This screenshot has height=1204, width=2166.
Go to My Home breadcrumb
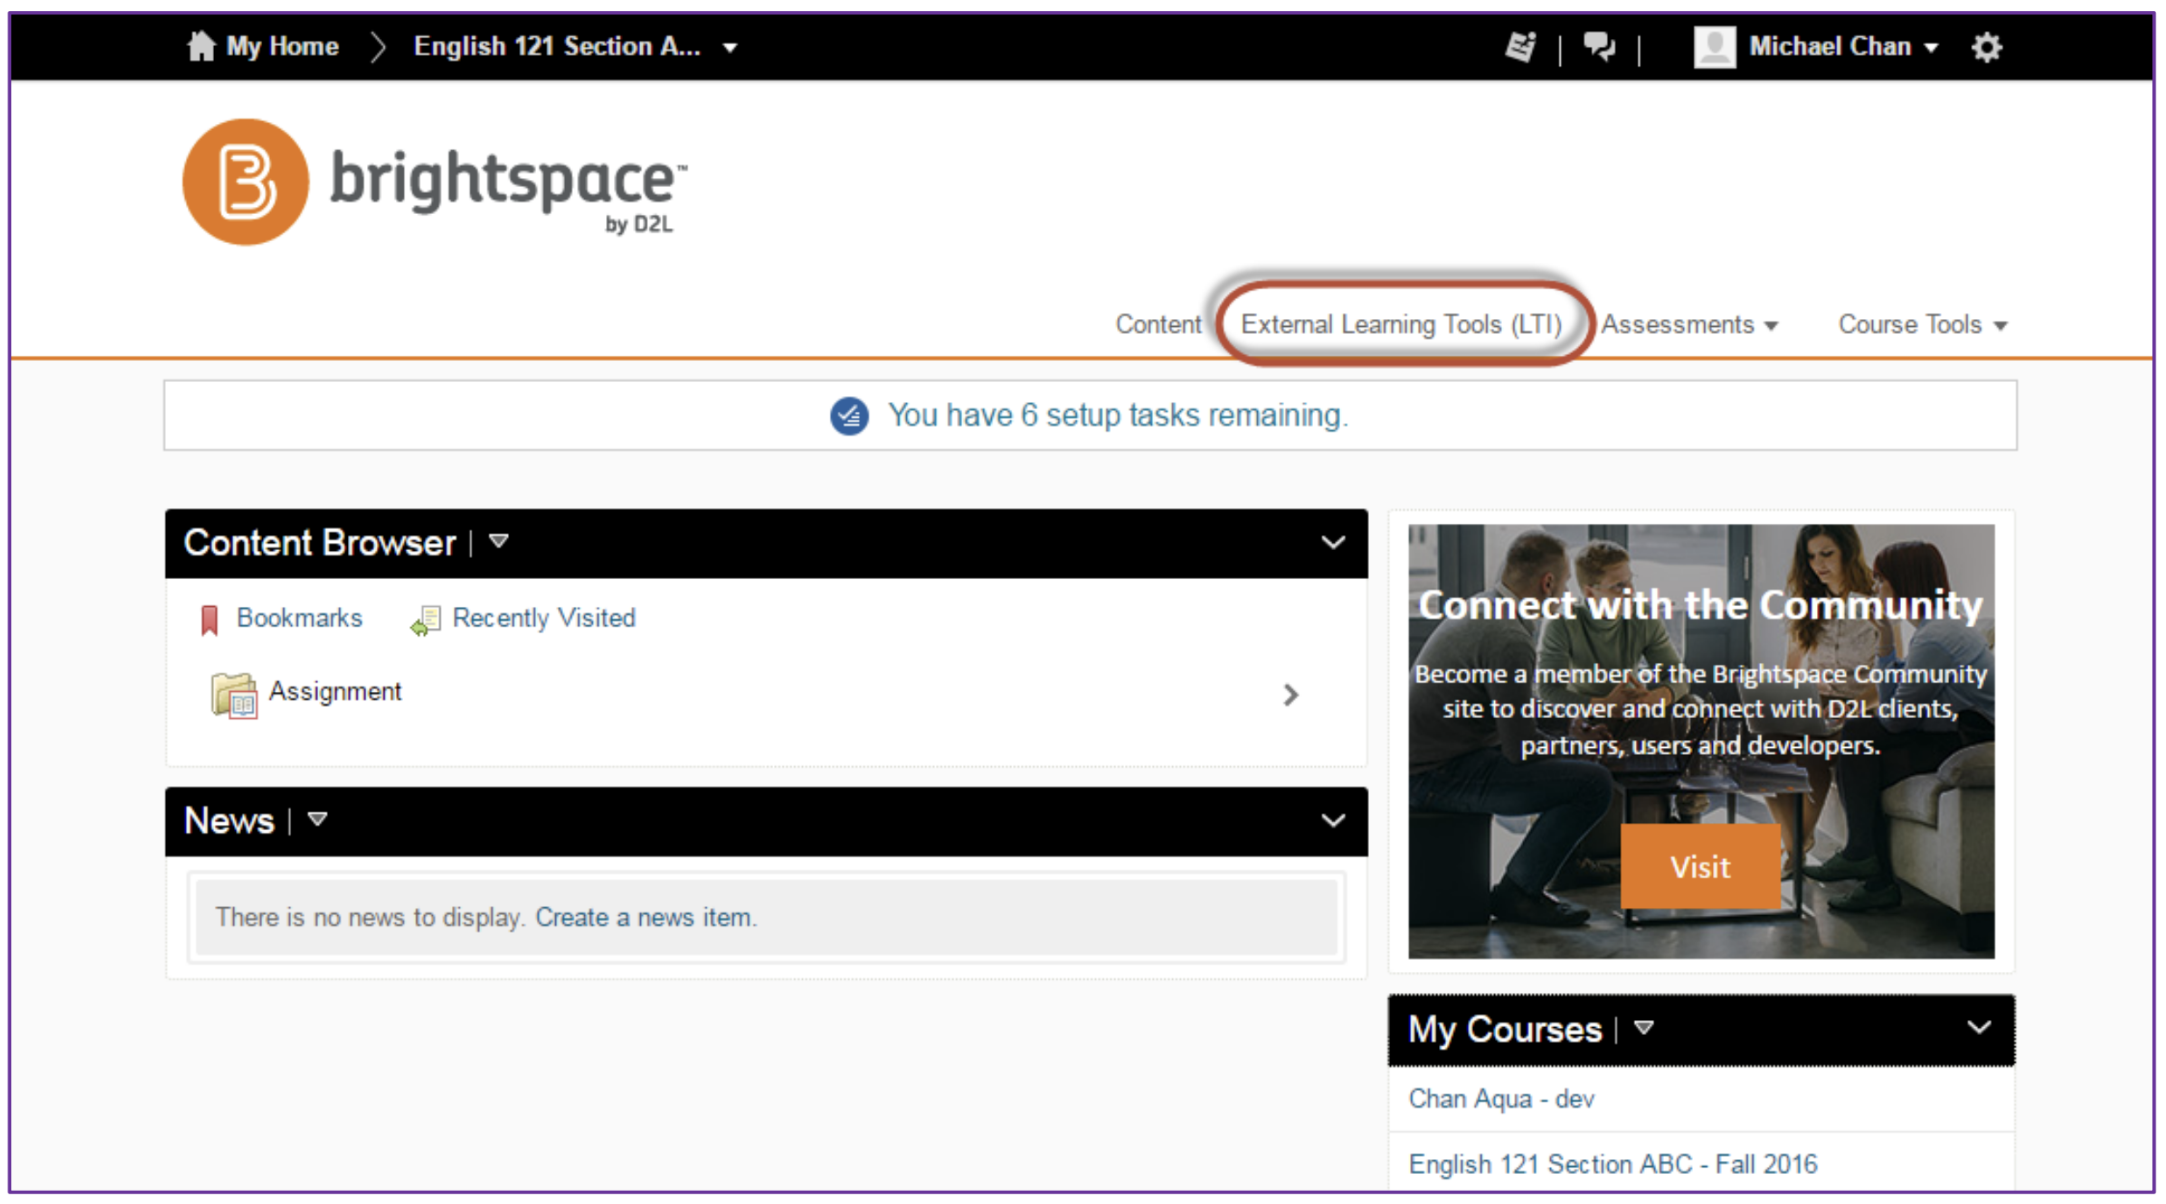click(x=282, y=46)
